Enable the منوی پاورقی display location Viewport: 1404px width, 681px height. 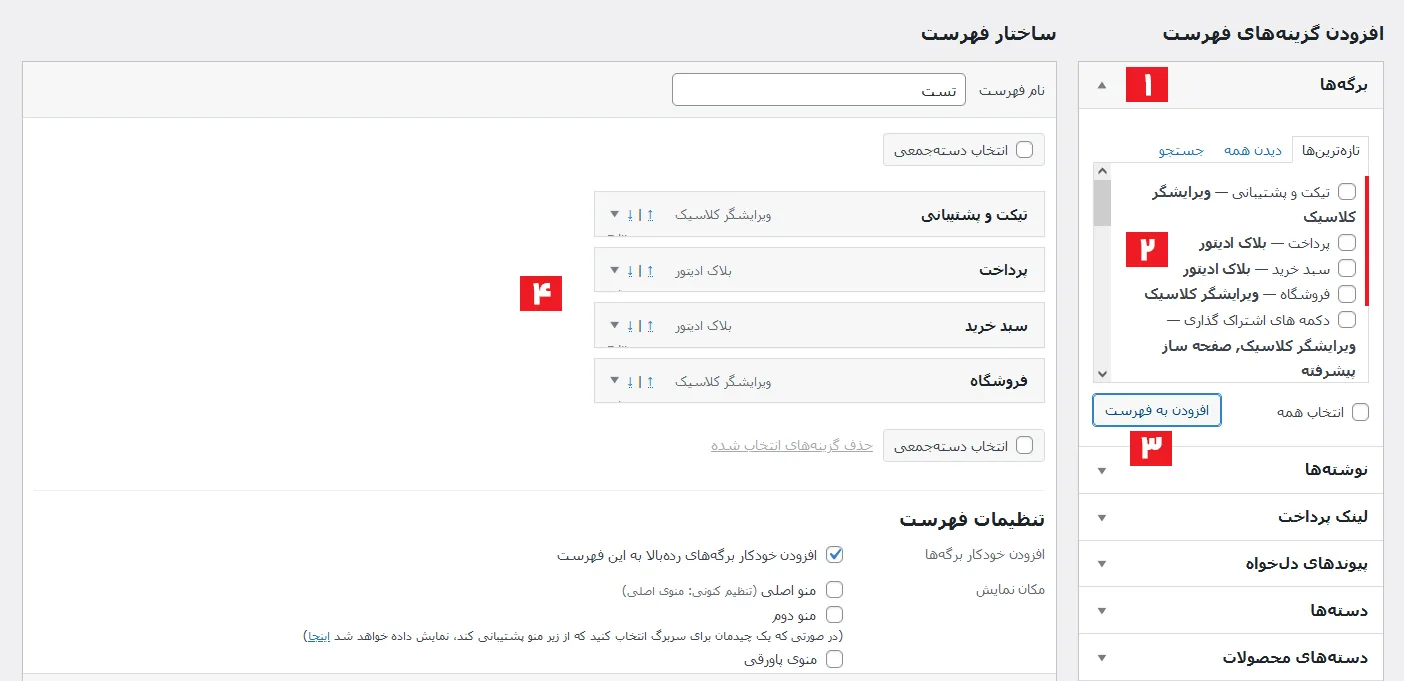tap(835, 659)
